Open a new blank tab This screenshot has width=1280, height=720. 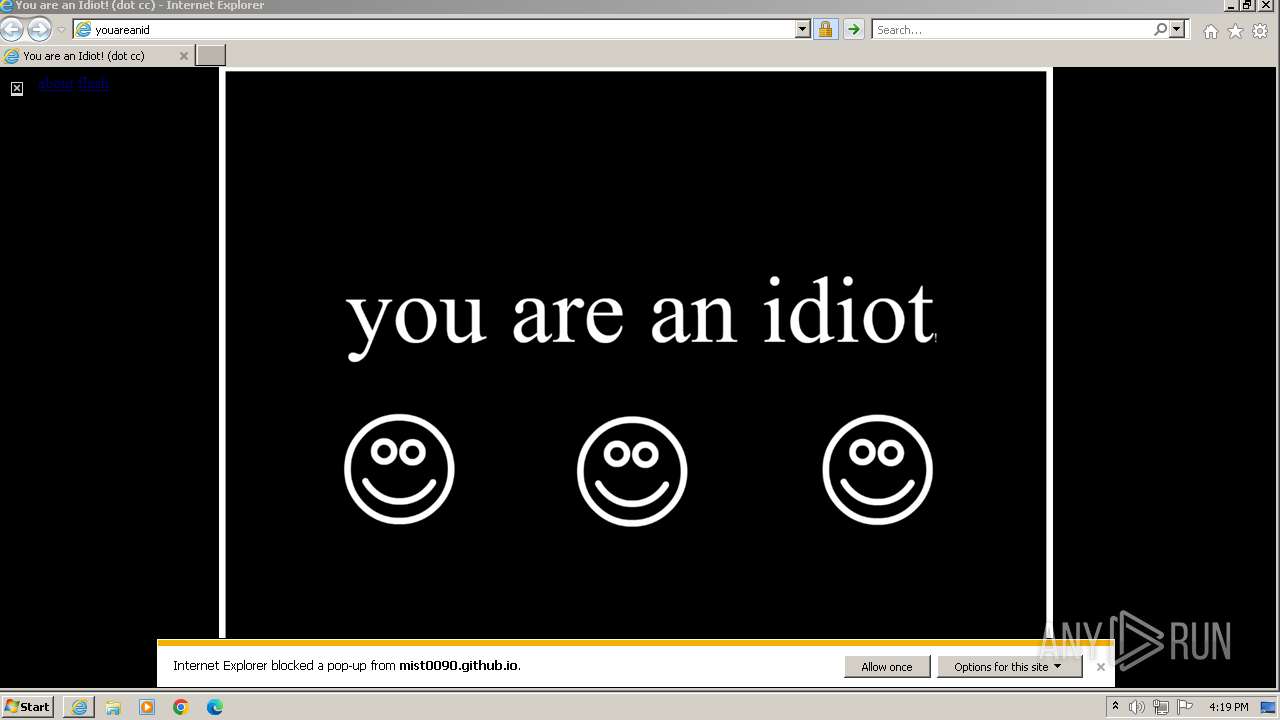click(210, 55)
